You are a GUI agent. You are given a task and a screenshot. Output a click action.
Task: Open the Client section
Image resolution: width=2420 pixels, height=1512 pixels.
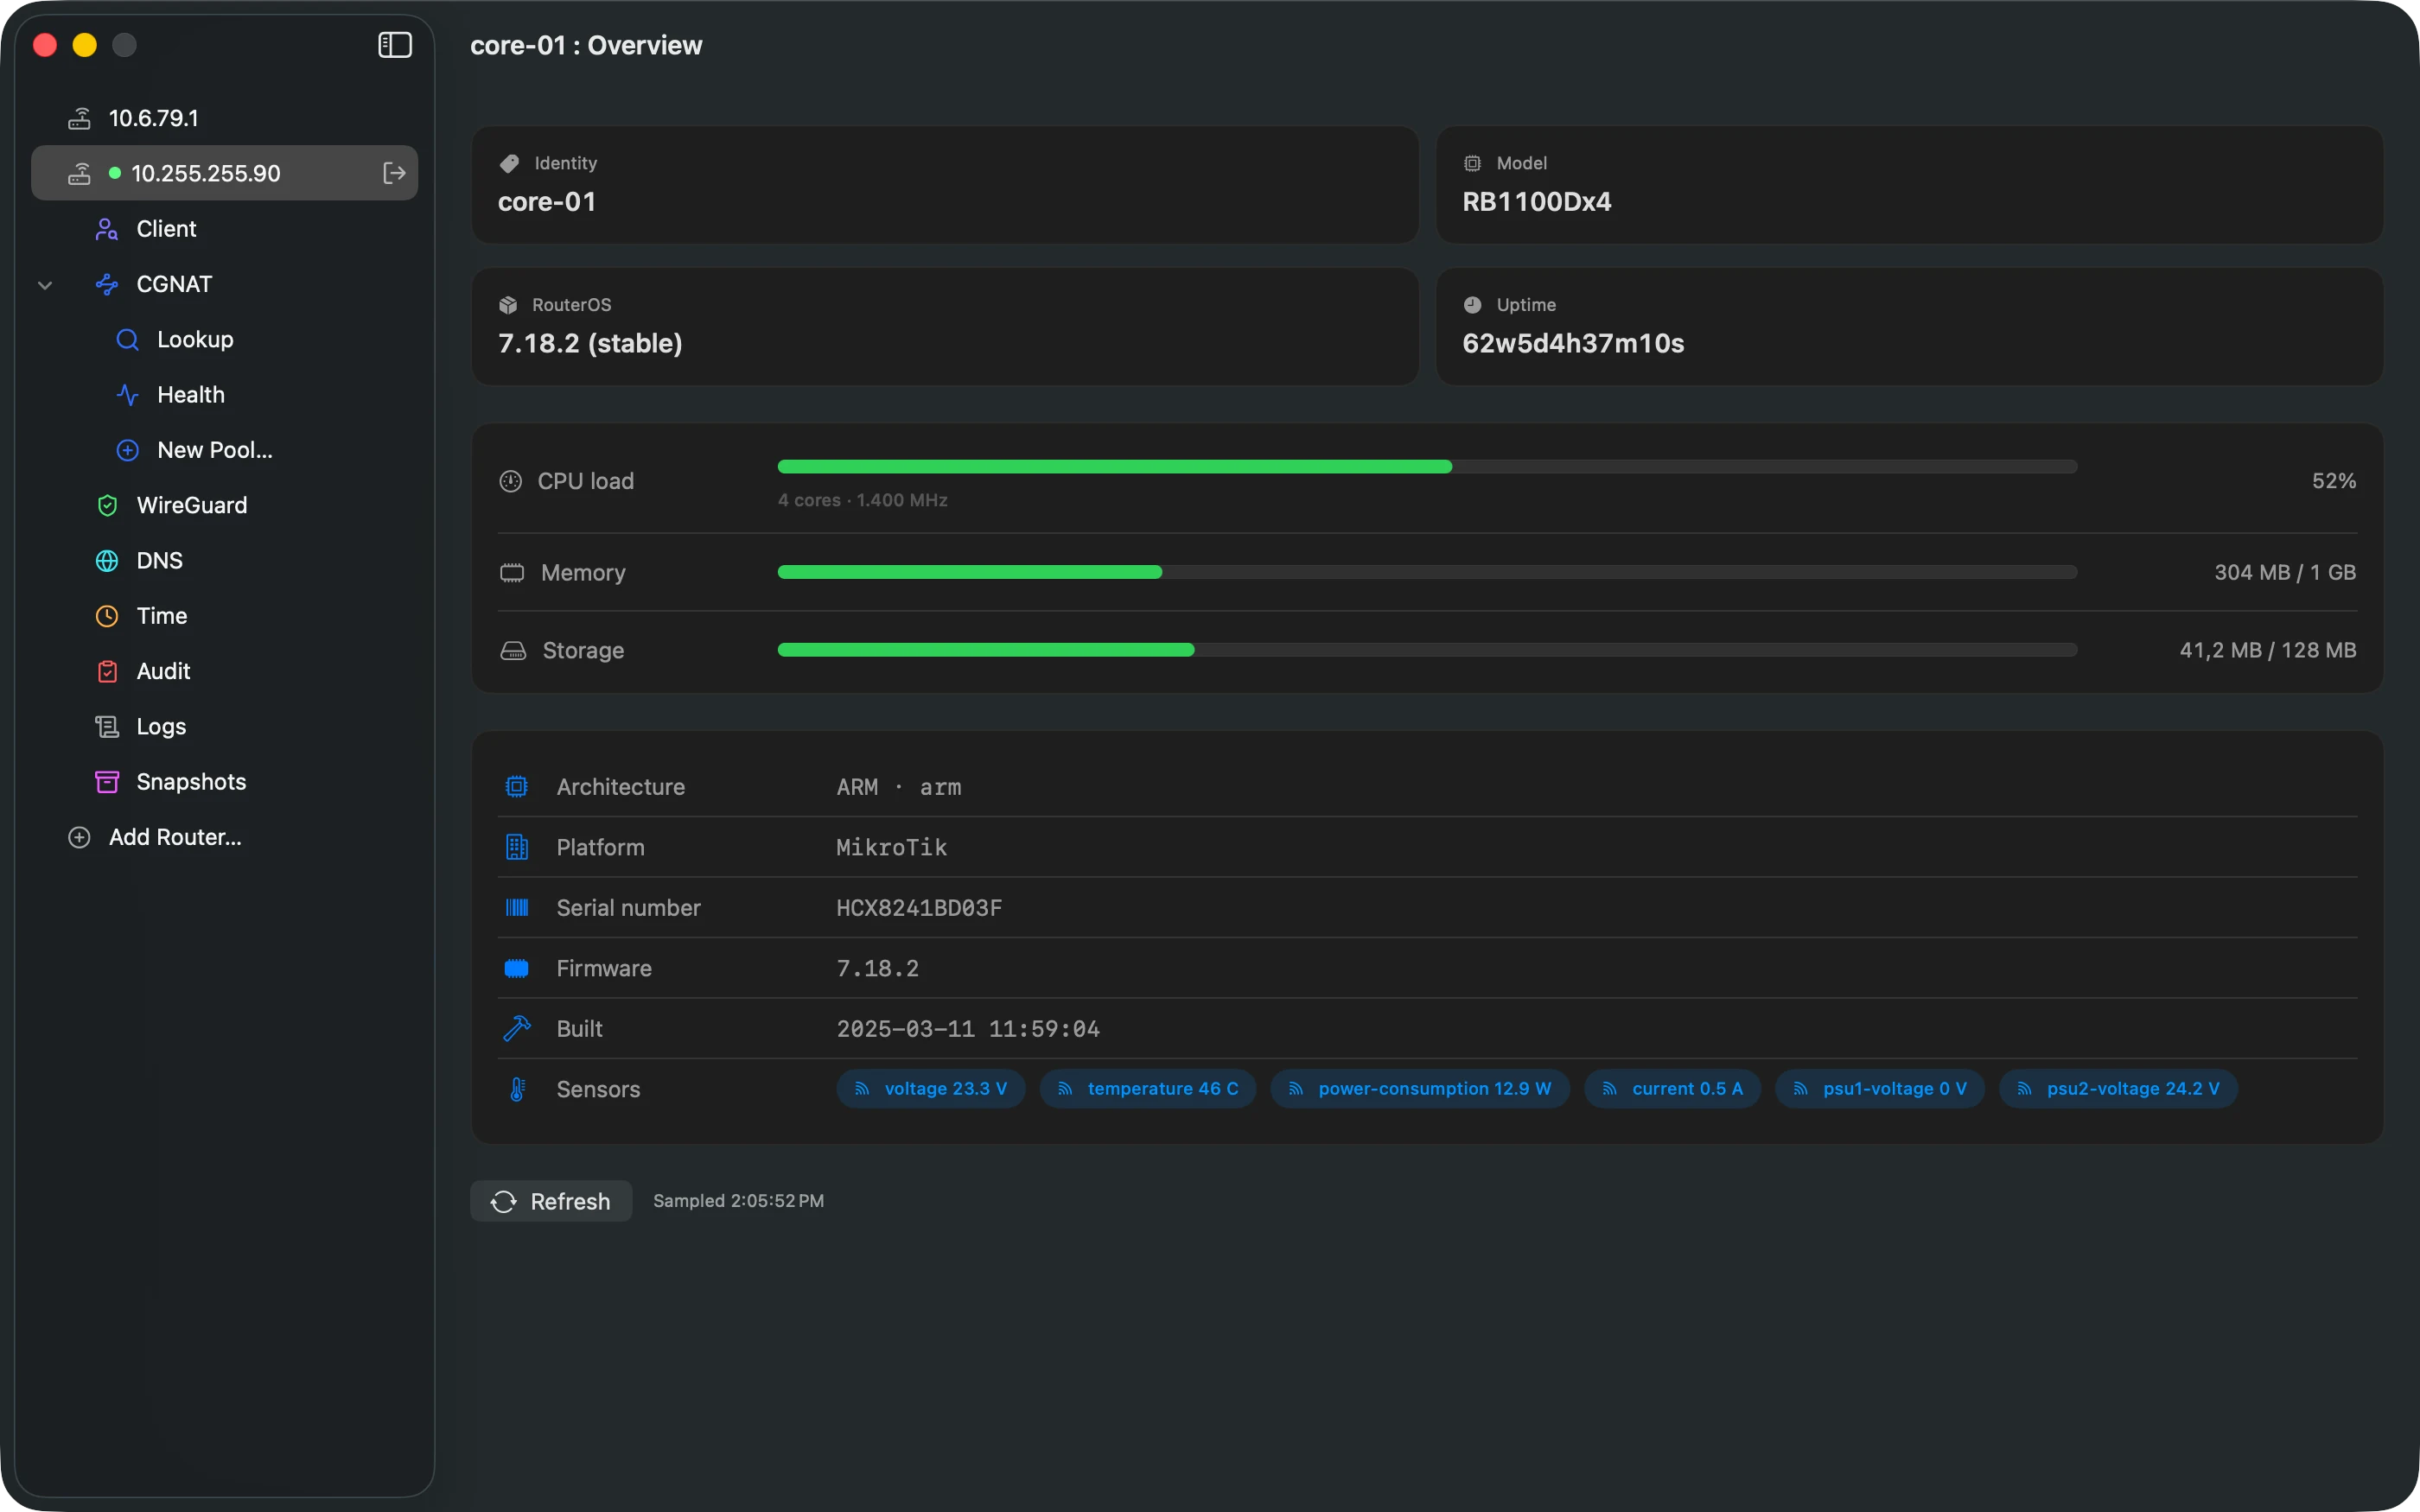[x=224, y=229]
